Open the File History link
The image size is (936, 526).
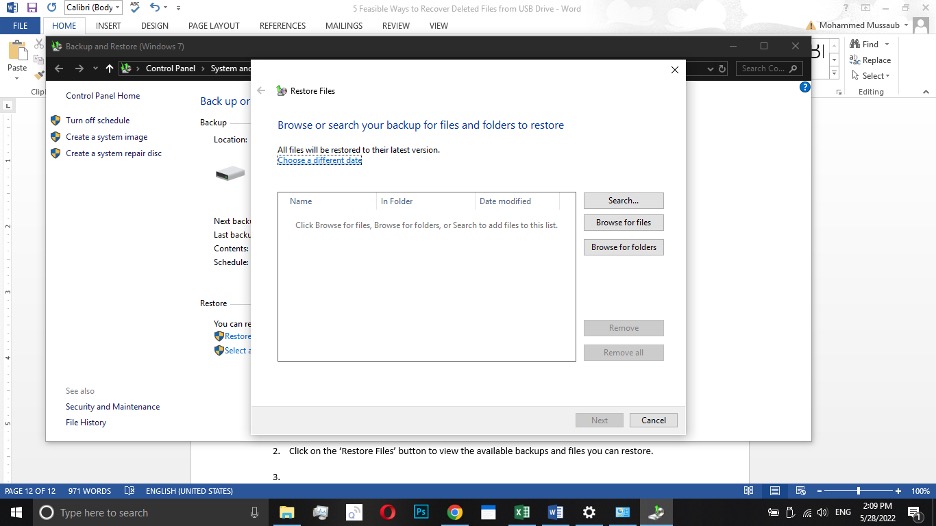click(86, 422)
